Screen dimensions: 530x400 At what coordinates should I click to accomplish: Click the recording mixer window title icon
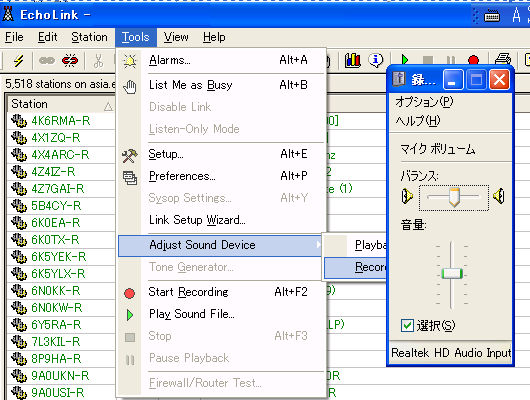click(x=399, y=79)
